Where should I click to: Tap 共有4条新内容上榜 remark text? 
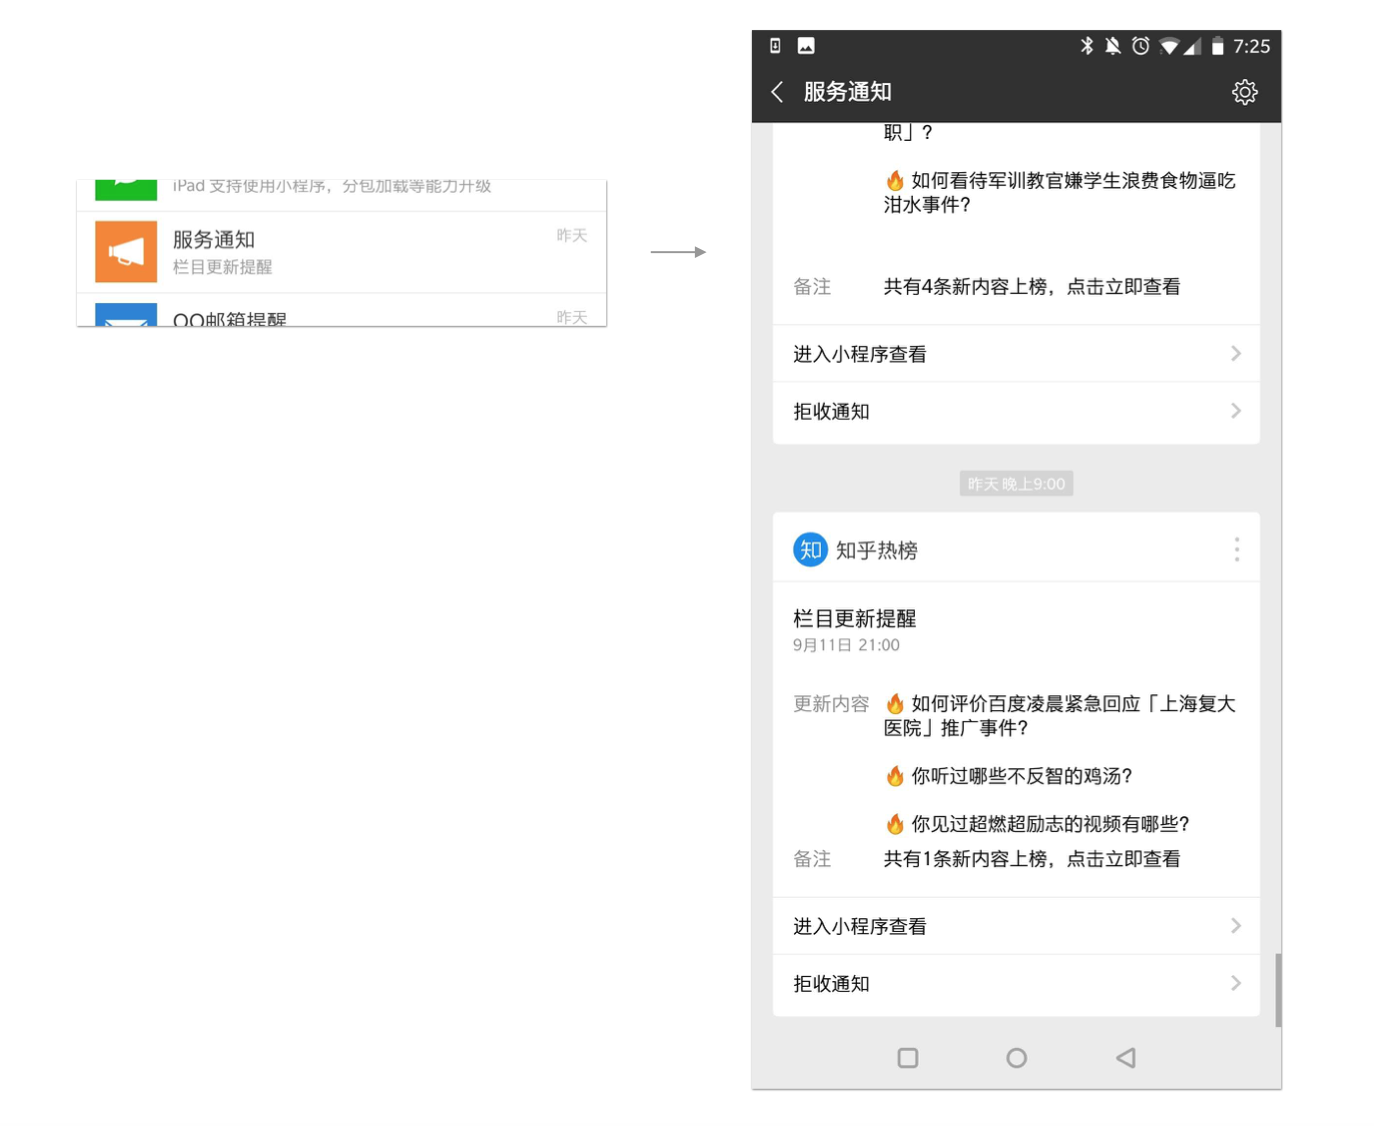pyautogui.click(x=1032, y=287)
